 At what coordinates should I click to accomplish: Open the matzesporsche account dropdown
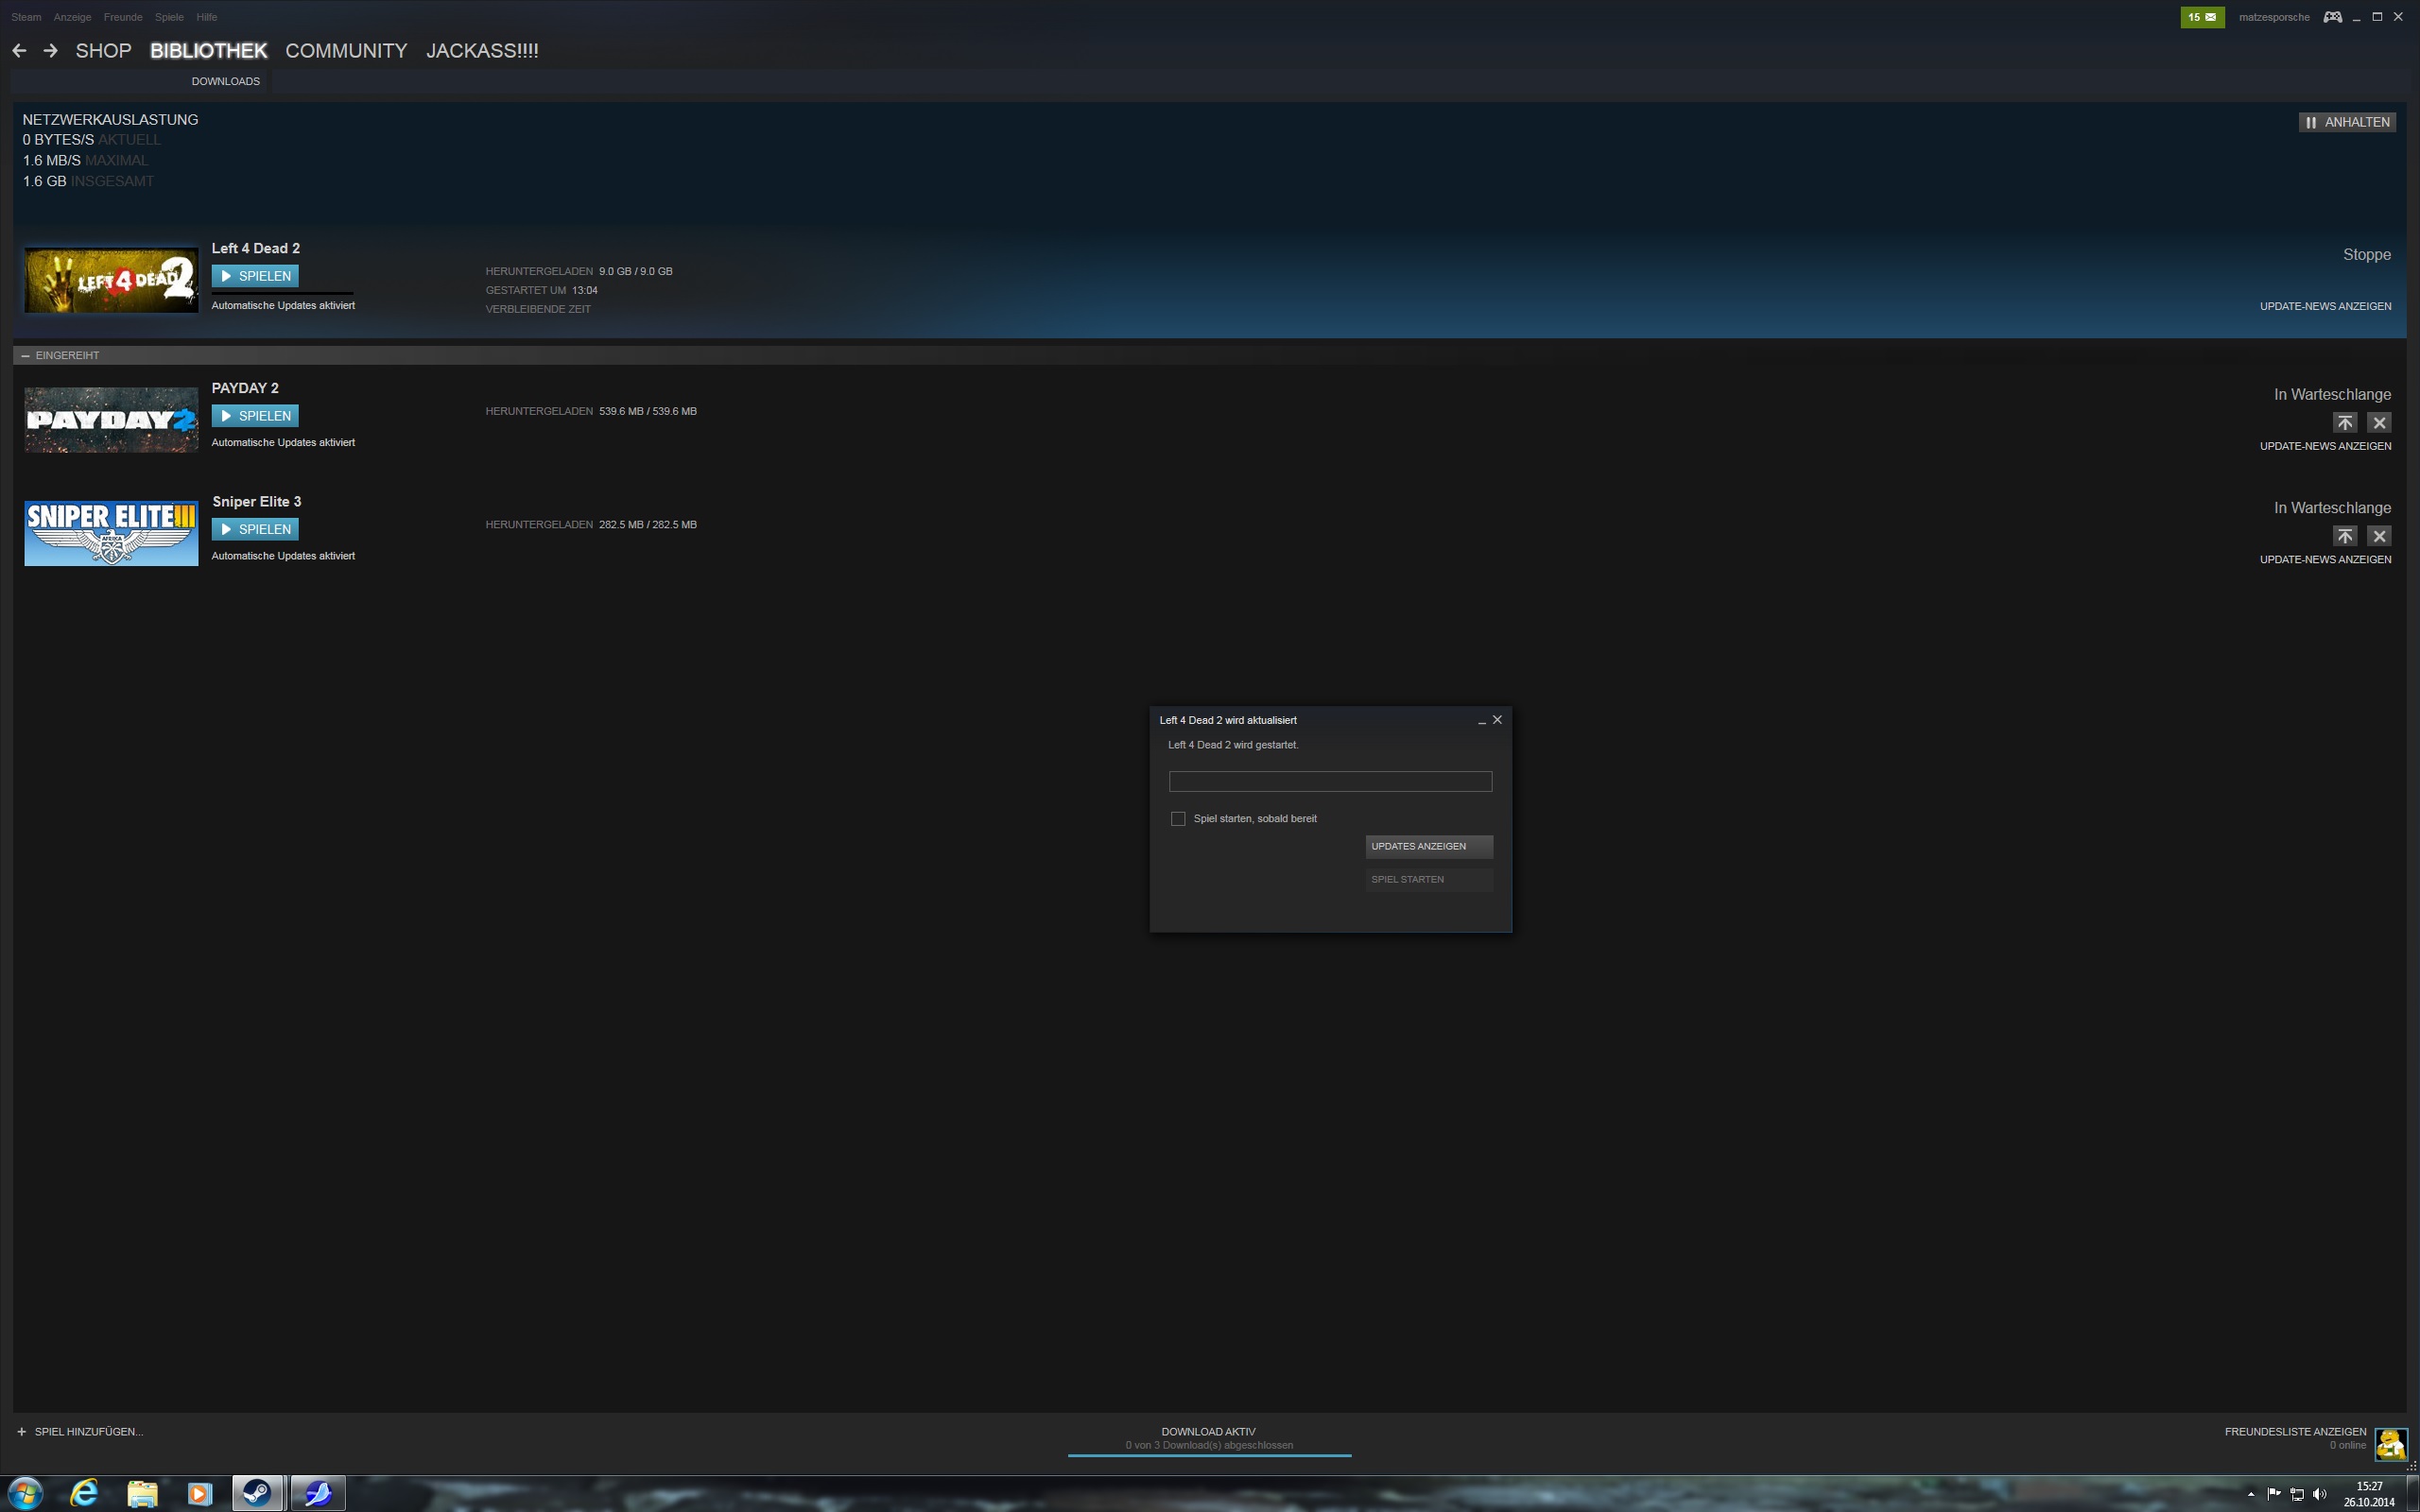pyautogui.click(x=2273, y=17)
